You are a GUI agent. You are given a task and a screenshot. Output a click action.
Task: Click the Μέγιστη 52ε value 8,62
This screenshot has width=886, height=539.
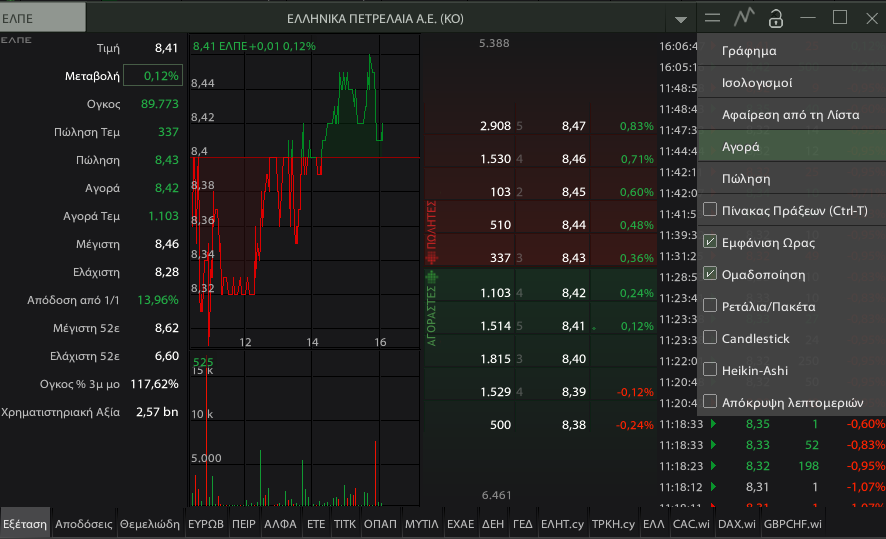tap(167, 328)
